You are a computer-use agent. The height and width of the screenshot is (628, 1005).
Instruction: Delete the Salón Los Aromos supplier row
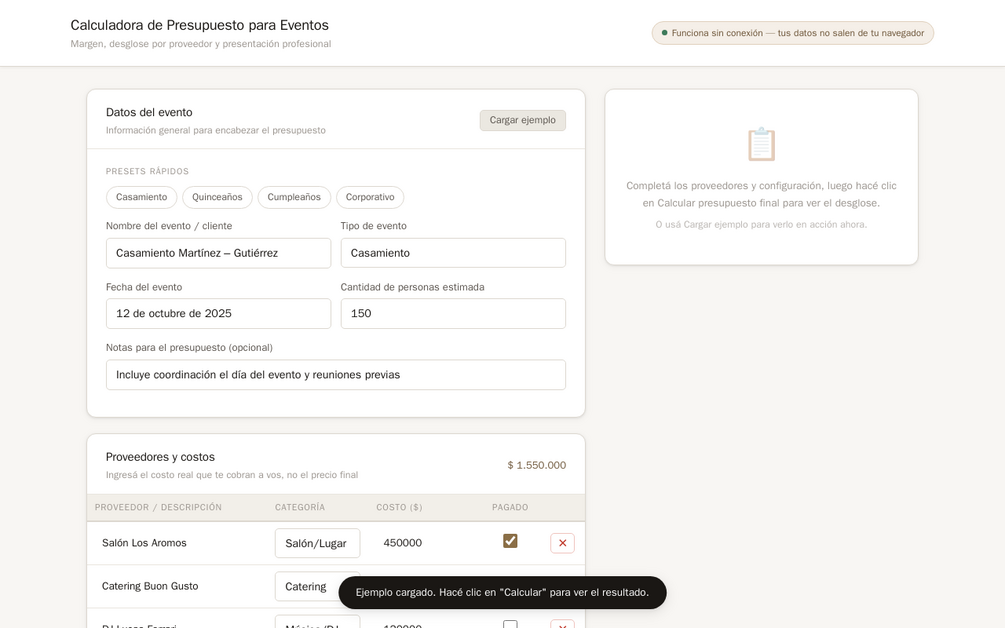click(562, 543)
